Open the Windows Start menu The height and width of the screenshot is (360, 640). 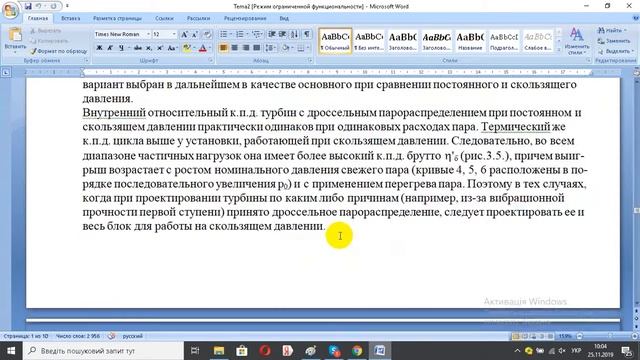[11, 351]
